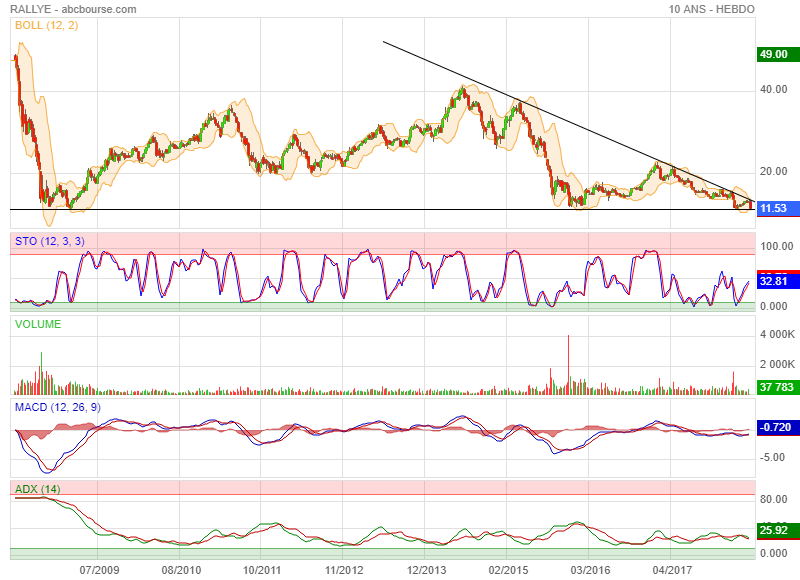The width and height of the screenshot is (800, 580).
Task: Click the ADX (14) indicator label
Action: pos(37,489)
